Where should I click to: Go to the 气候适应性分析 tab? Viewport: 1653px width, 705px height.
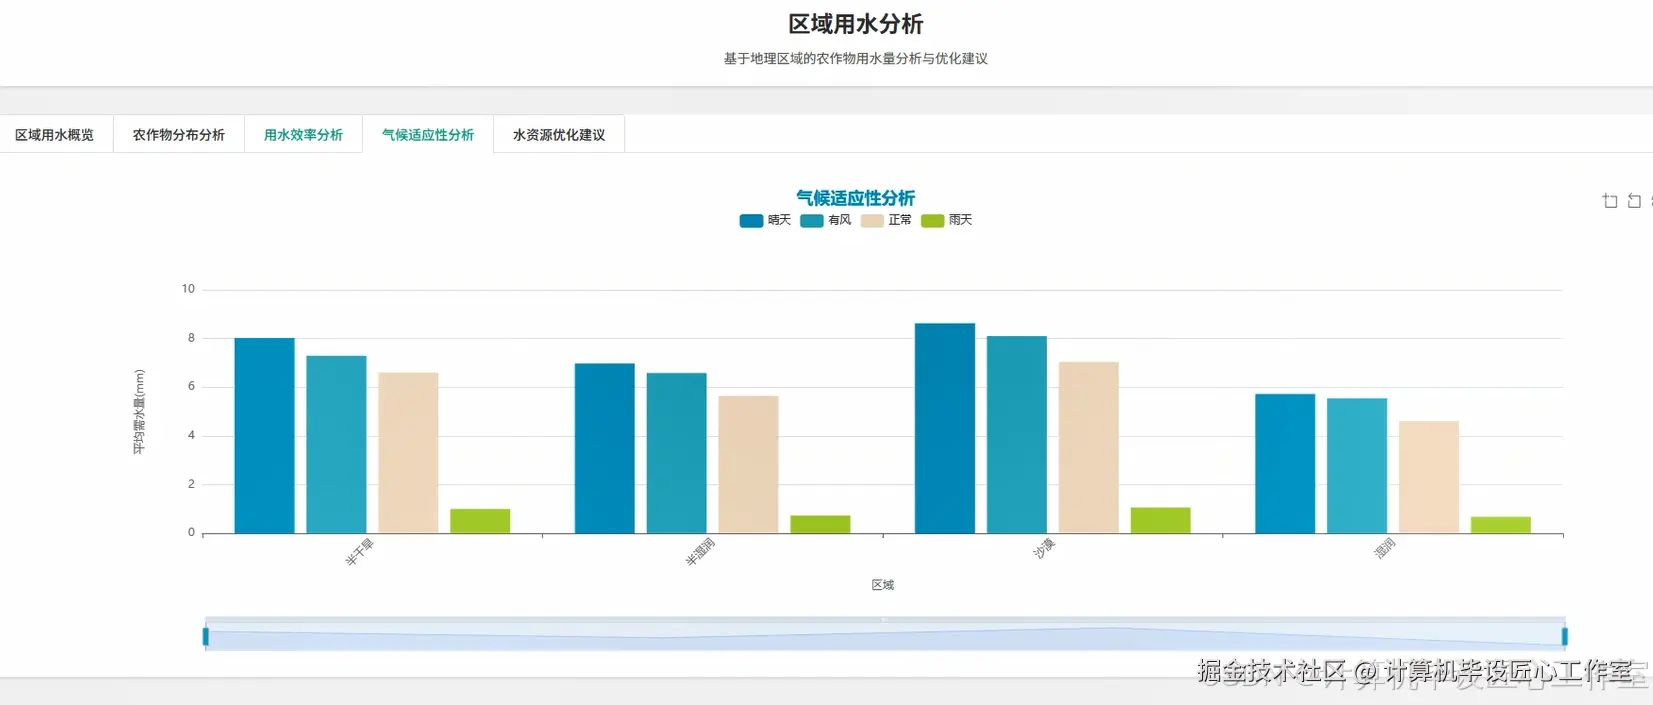pos(428,135)
